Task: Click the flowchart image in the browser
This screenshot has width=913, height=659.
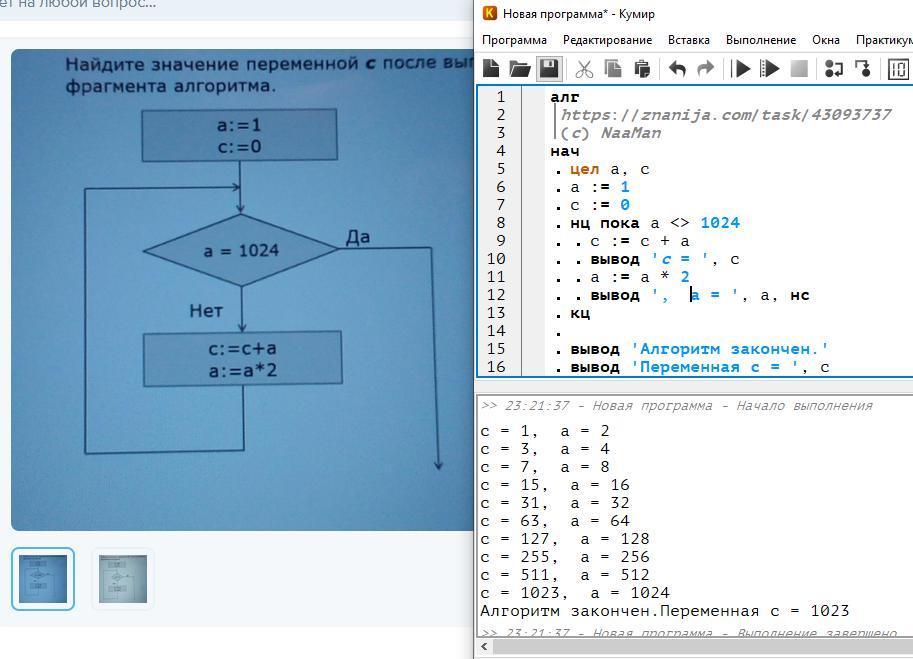Action: click(242, 289)
